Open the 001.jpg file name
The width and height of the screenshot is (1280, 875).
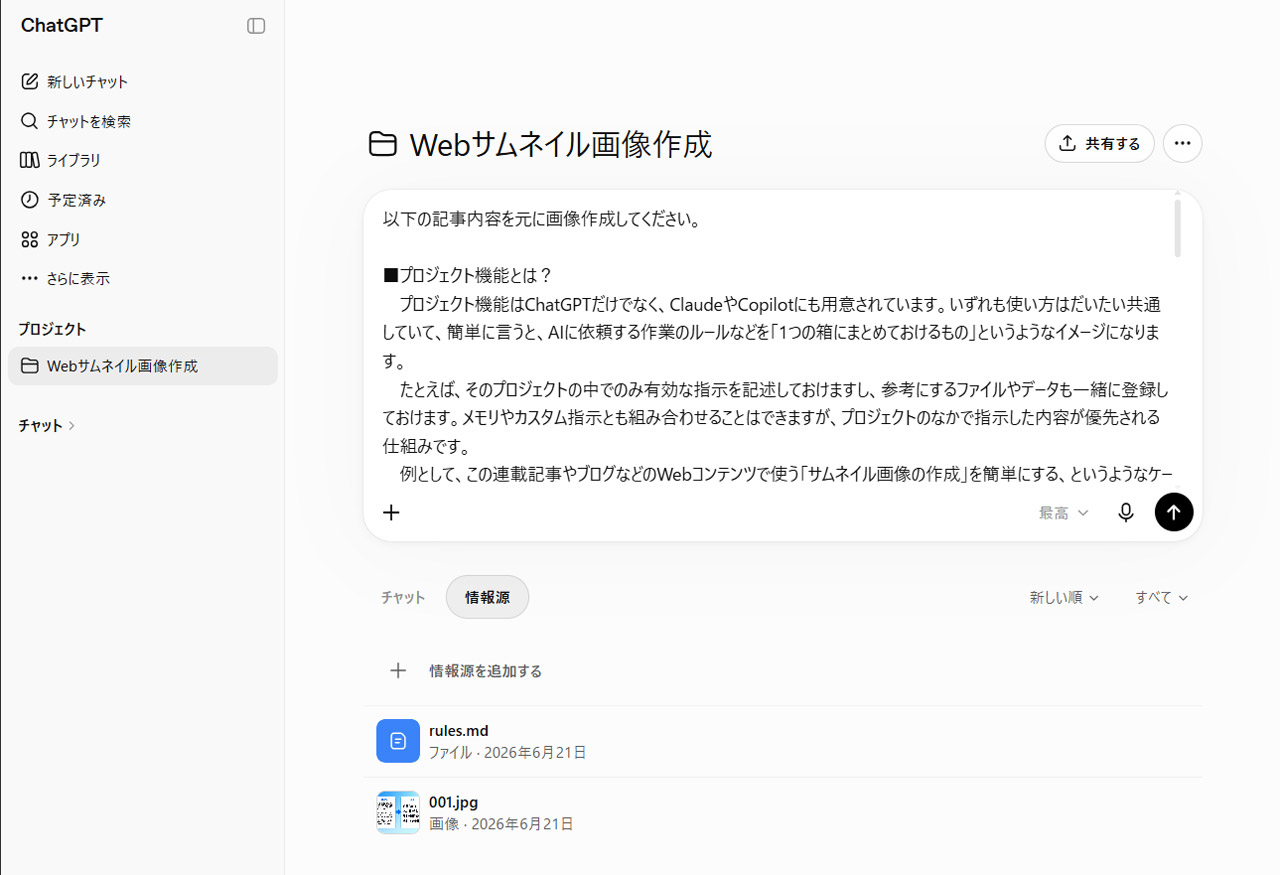click(454, 802)
